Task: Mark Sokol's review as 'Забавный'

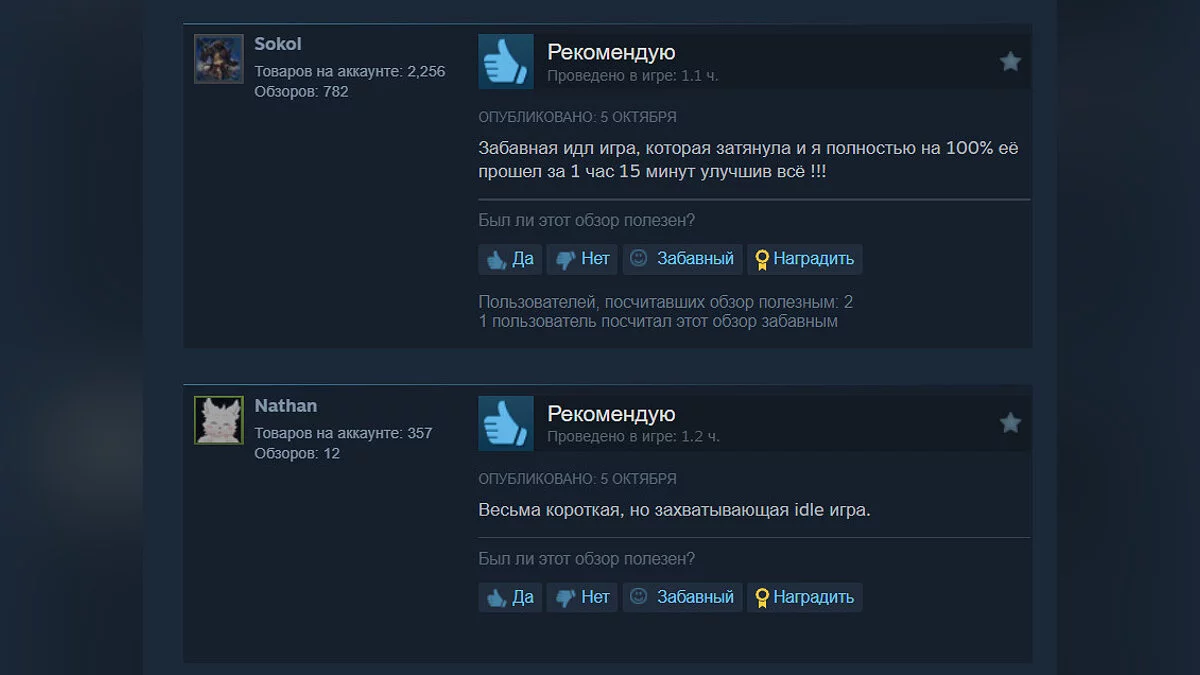Action: click(x=682, y=259)
